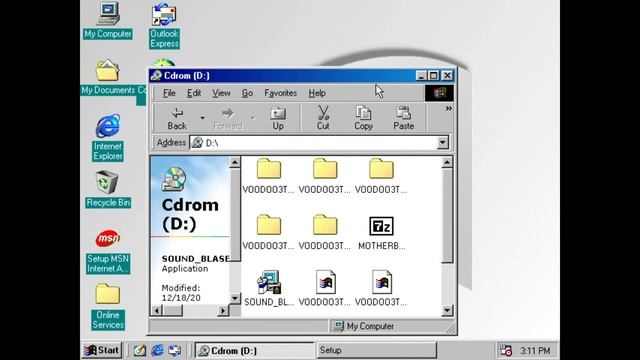This screenshot has width=640, height=360.
Task: Open the File menu
Action: point(169,93)
